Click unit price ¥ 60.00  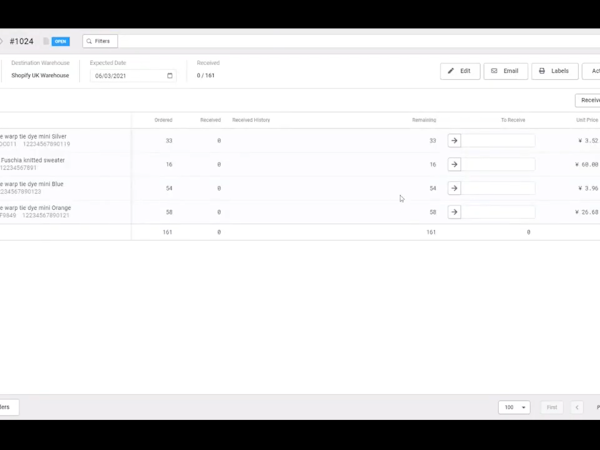pyautogui.click(x=587, y=164)
